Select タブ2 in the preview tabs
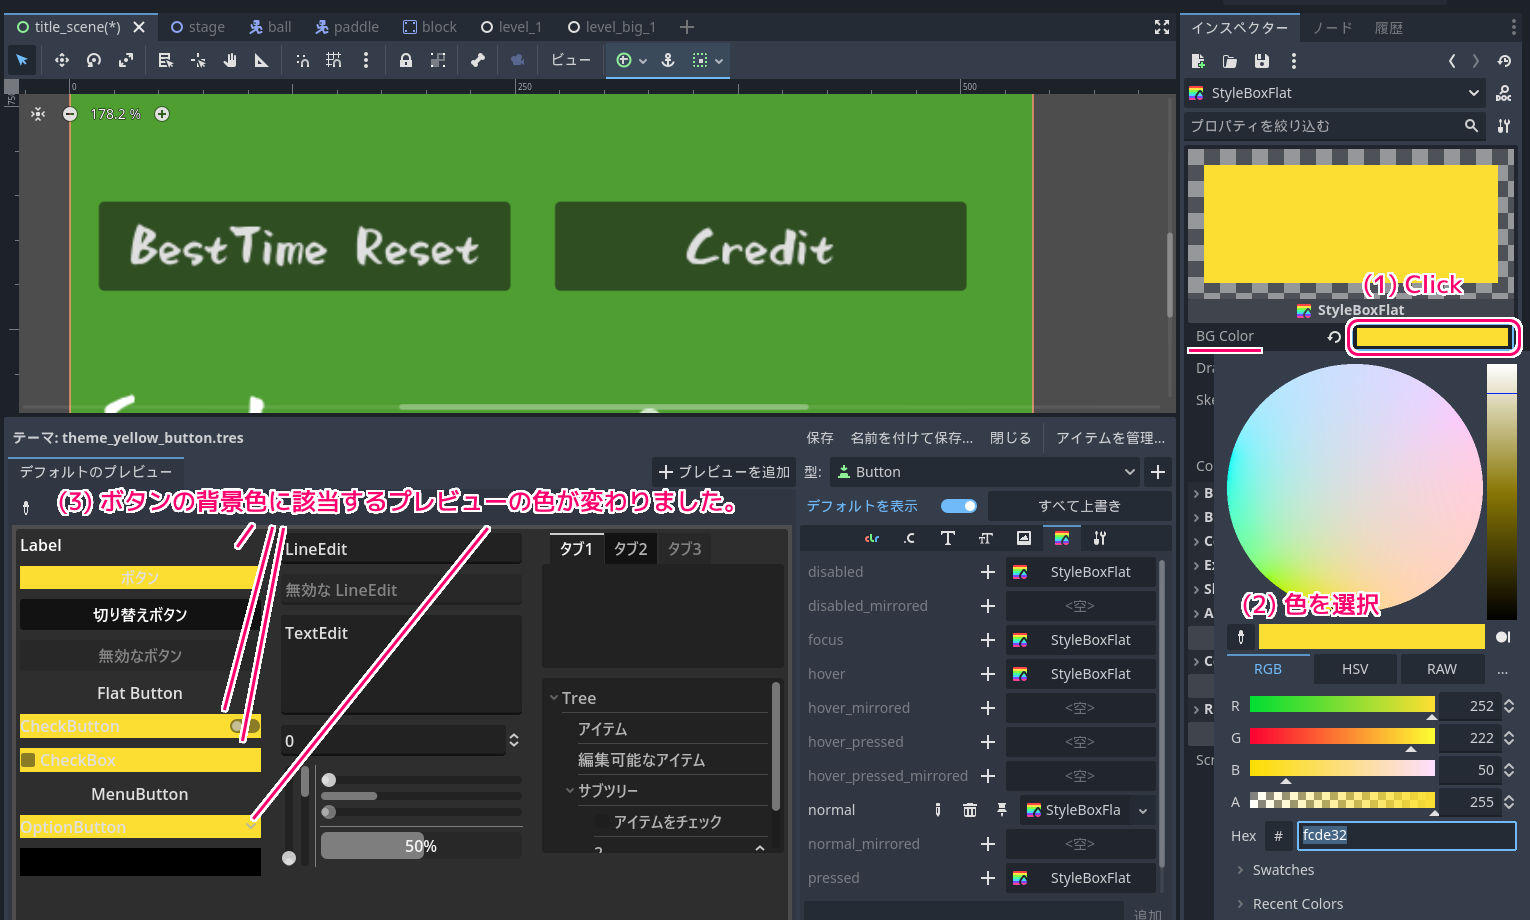The image size is (1530, 920). coord(631,549)
